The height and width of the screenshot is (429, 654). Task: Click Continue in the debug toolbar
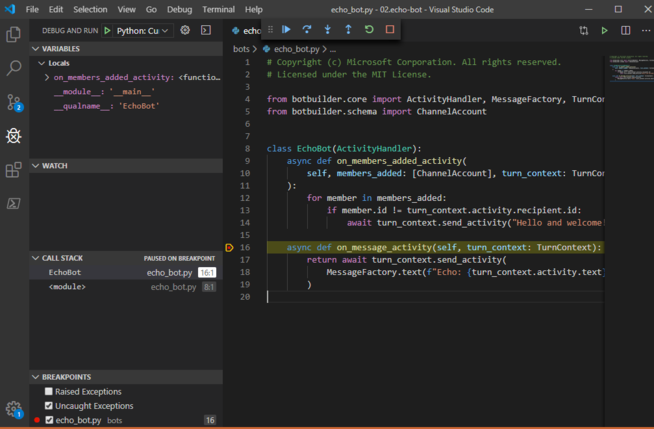coord(286,30)
